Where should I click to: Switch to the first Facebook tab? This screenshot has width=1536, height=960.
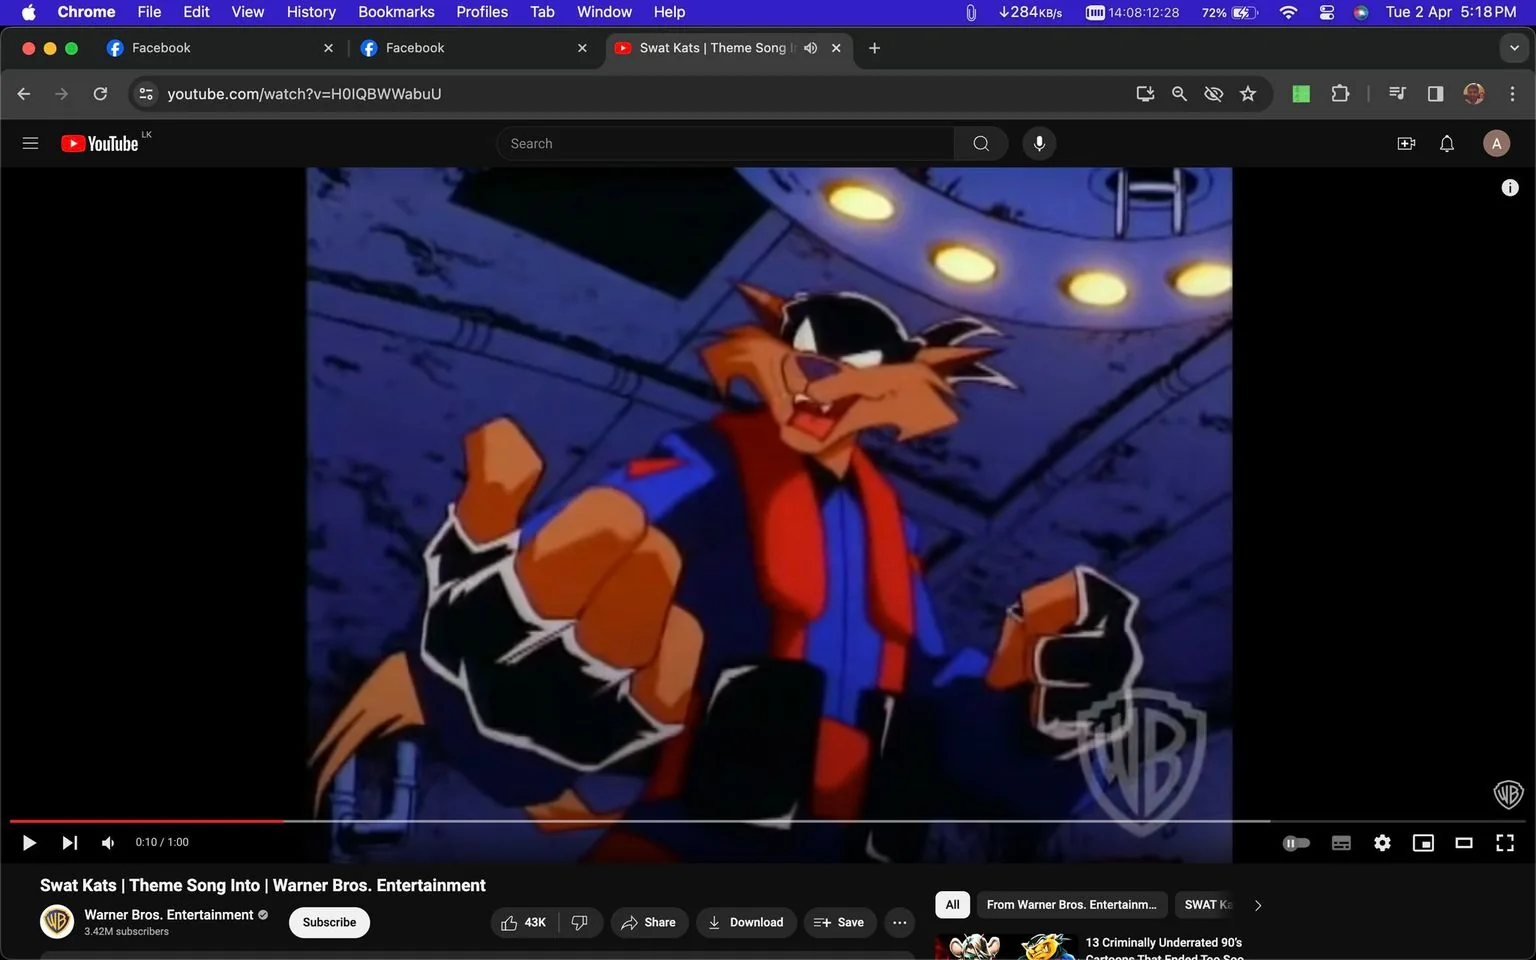(220, 48)
